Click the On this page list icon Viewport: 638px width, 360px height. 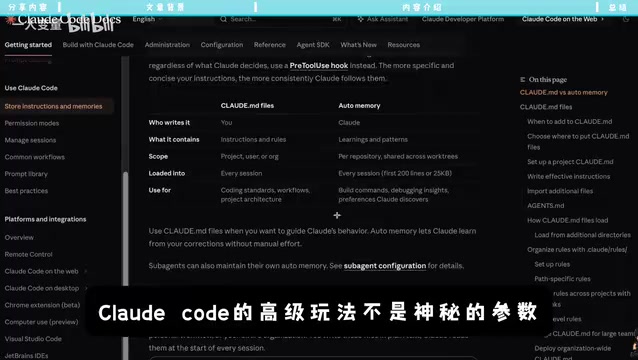pos(522,80)
